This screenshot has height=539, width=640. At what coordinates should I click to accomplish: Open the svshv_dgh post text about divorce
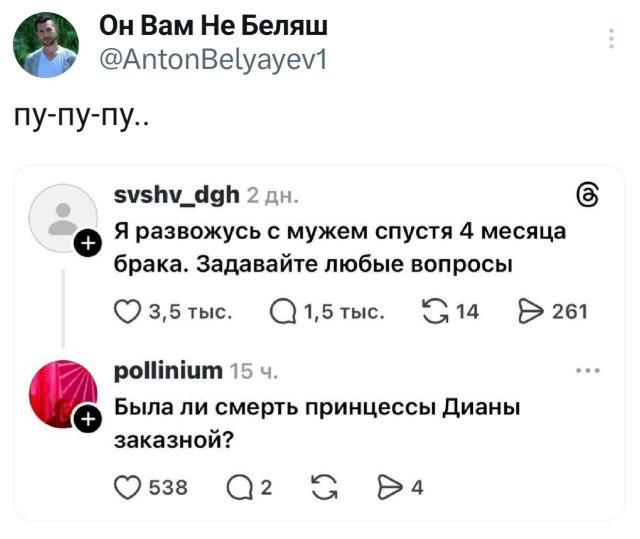(340, 248)
